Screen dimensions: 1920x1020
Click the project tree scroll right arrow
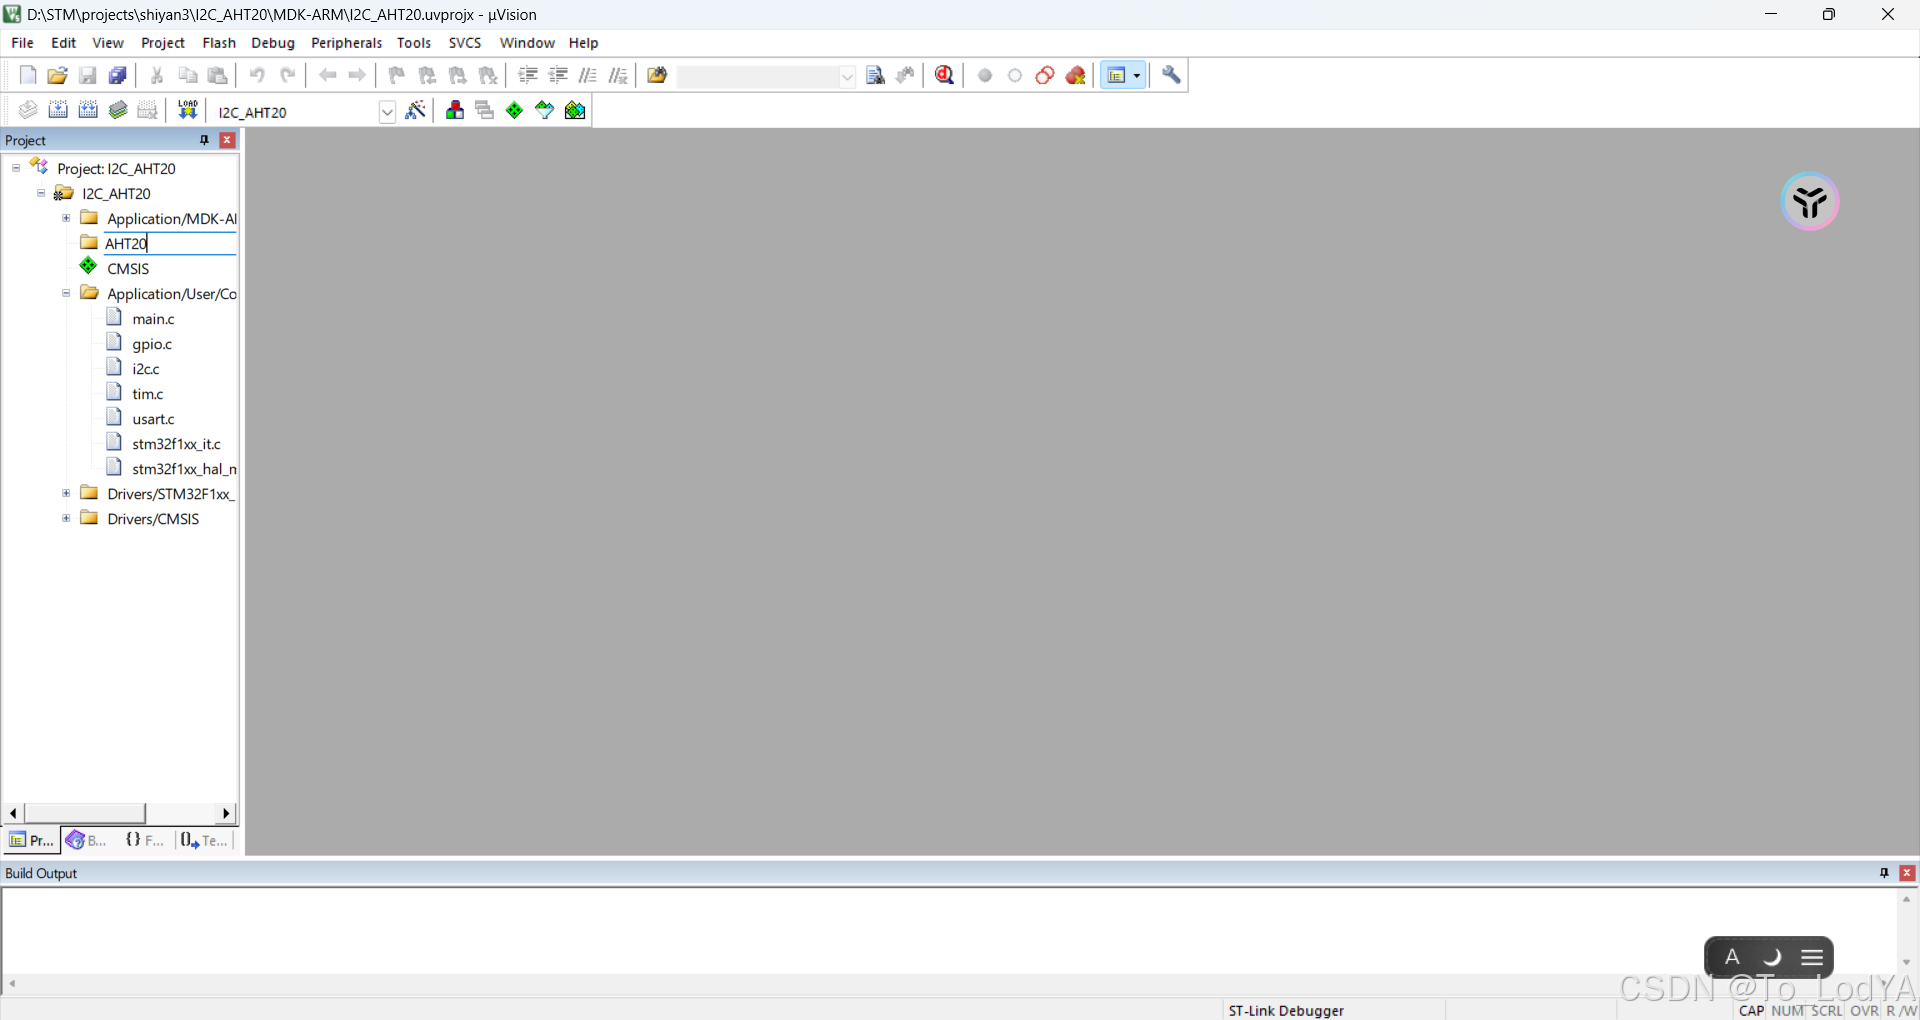click(x=226, y=813)
